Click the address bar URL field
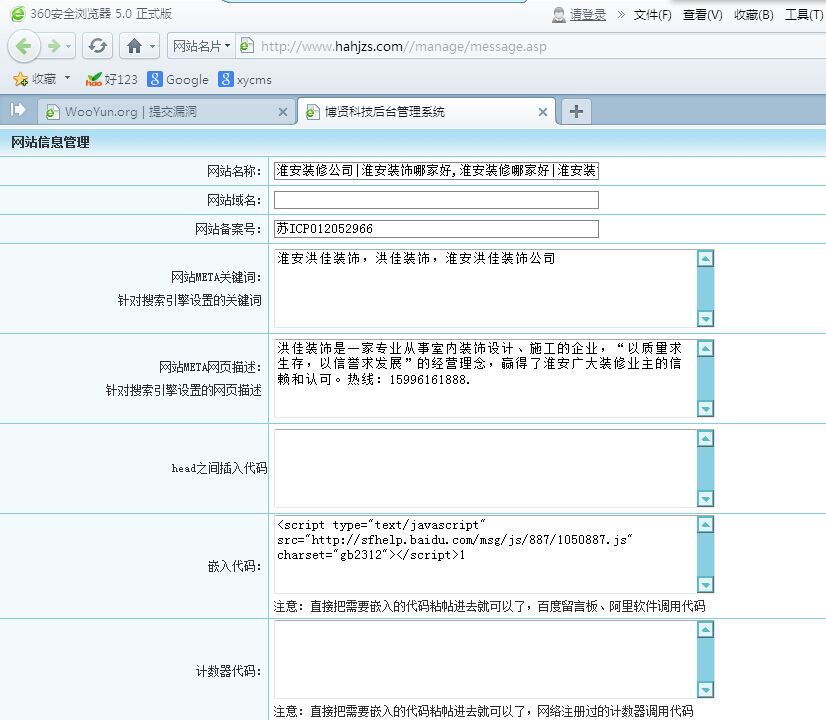The width and height of the screenshot is (826, 720). 403,46
